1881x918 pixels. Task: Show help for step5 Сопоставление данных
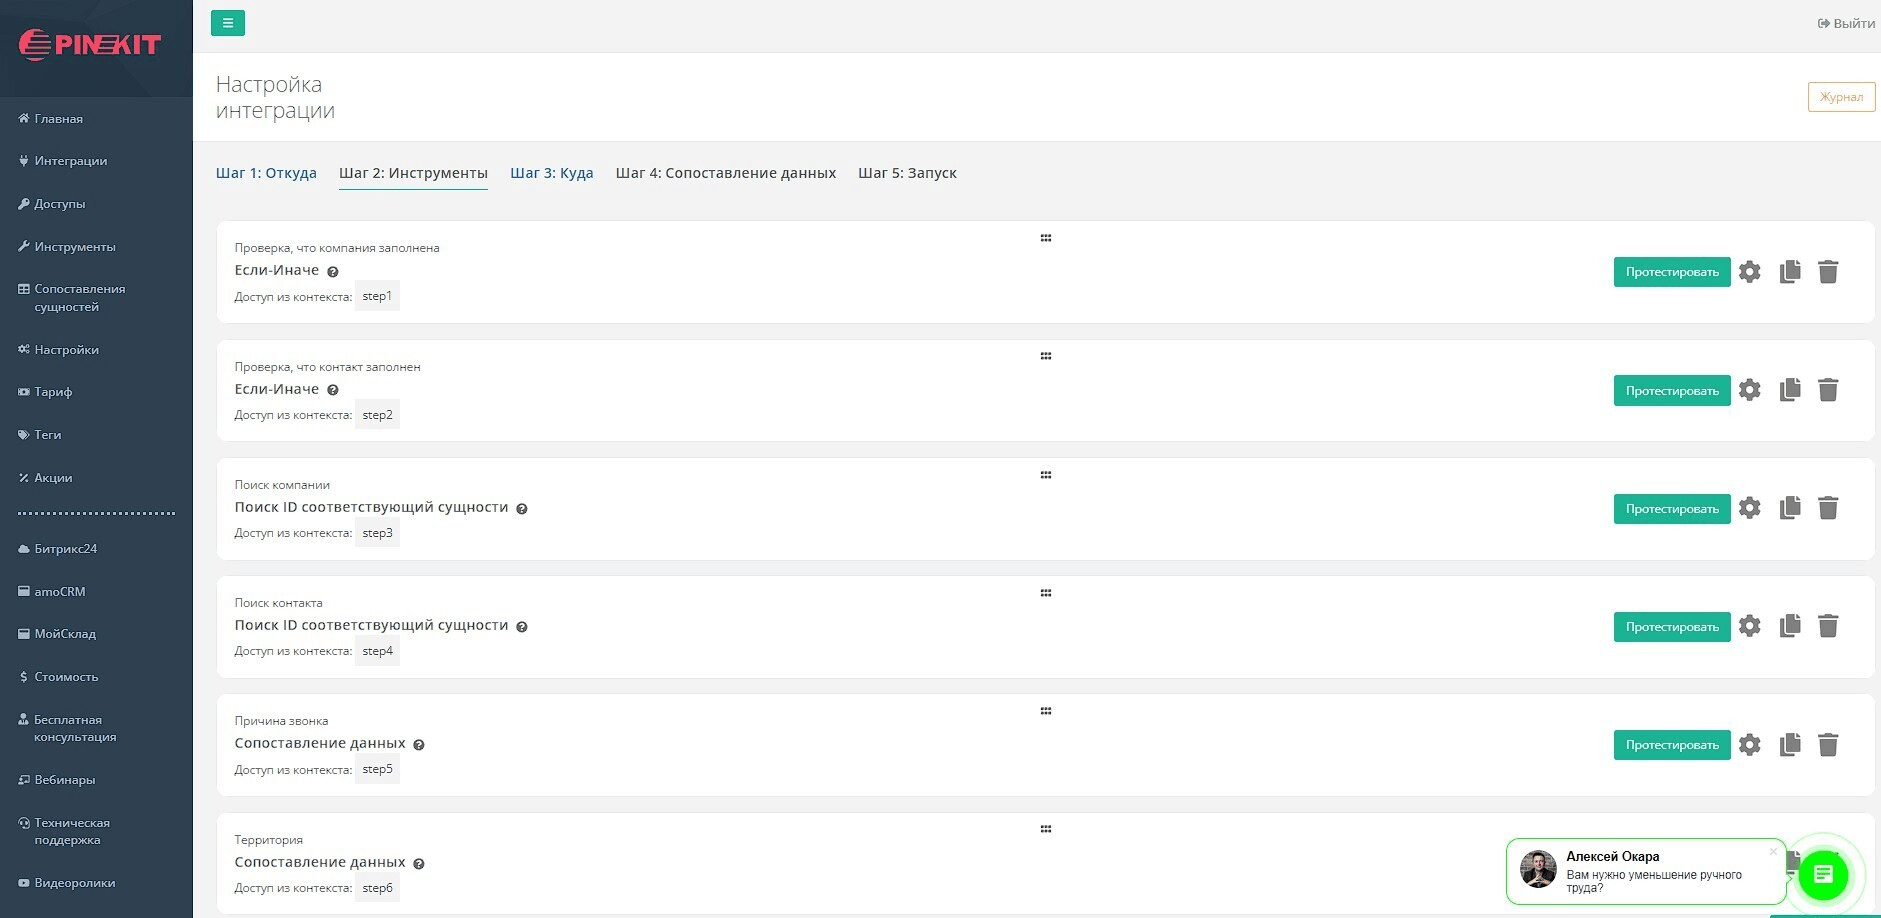[419, 745]
